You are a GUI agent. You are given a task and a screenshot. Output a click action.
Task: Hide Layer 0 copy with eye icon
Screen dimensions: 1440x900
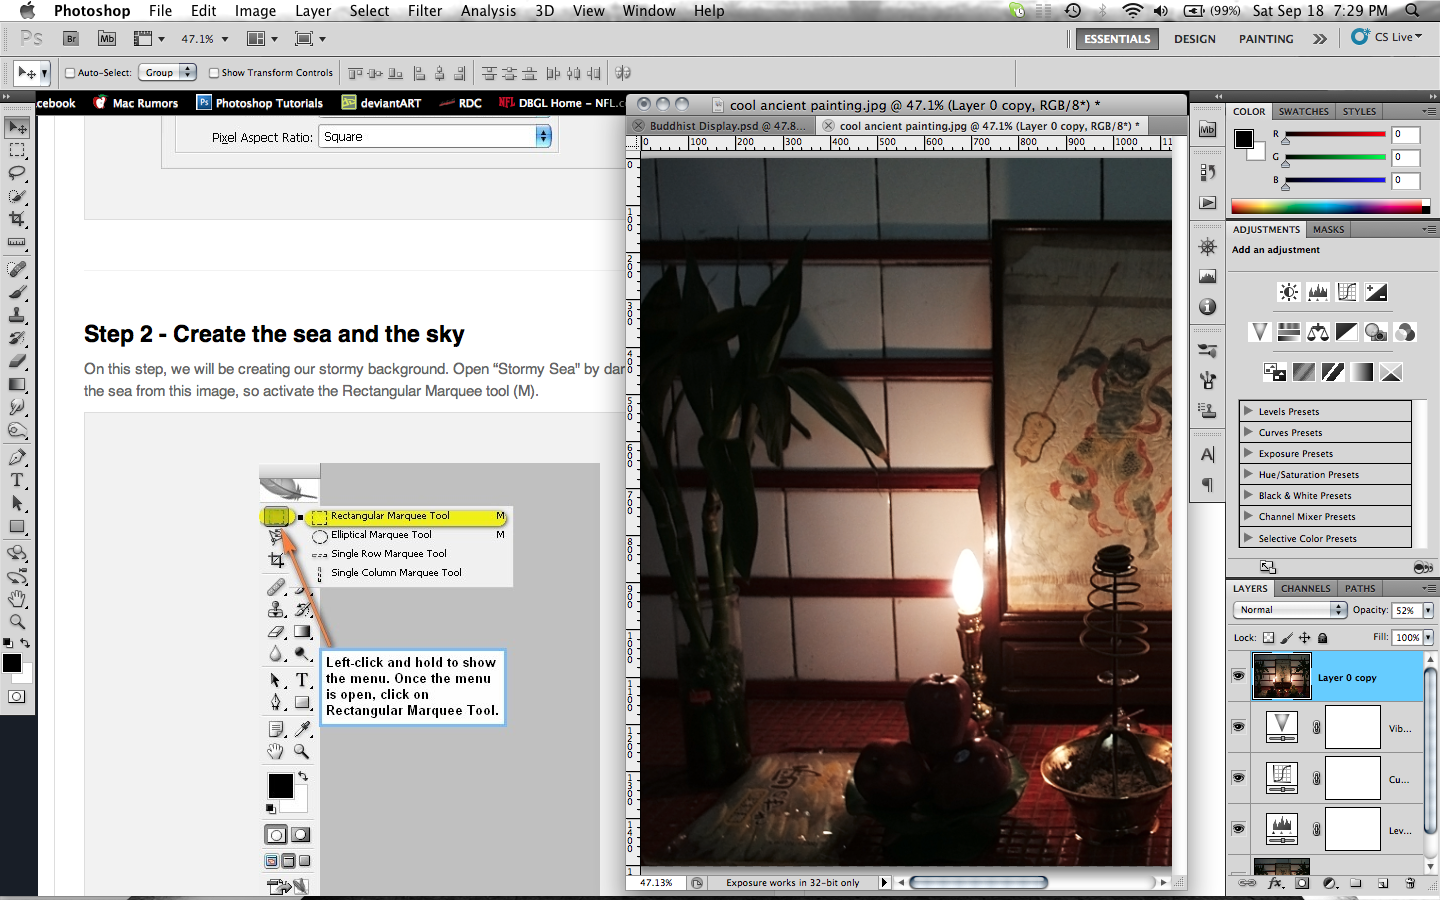[1238, 676]
